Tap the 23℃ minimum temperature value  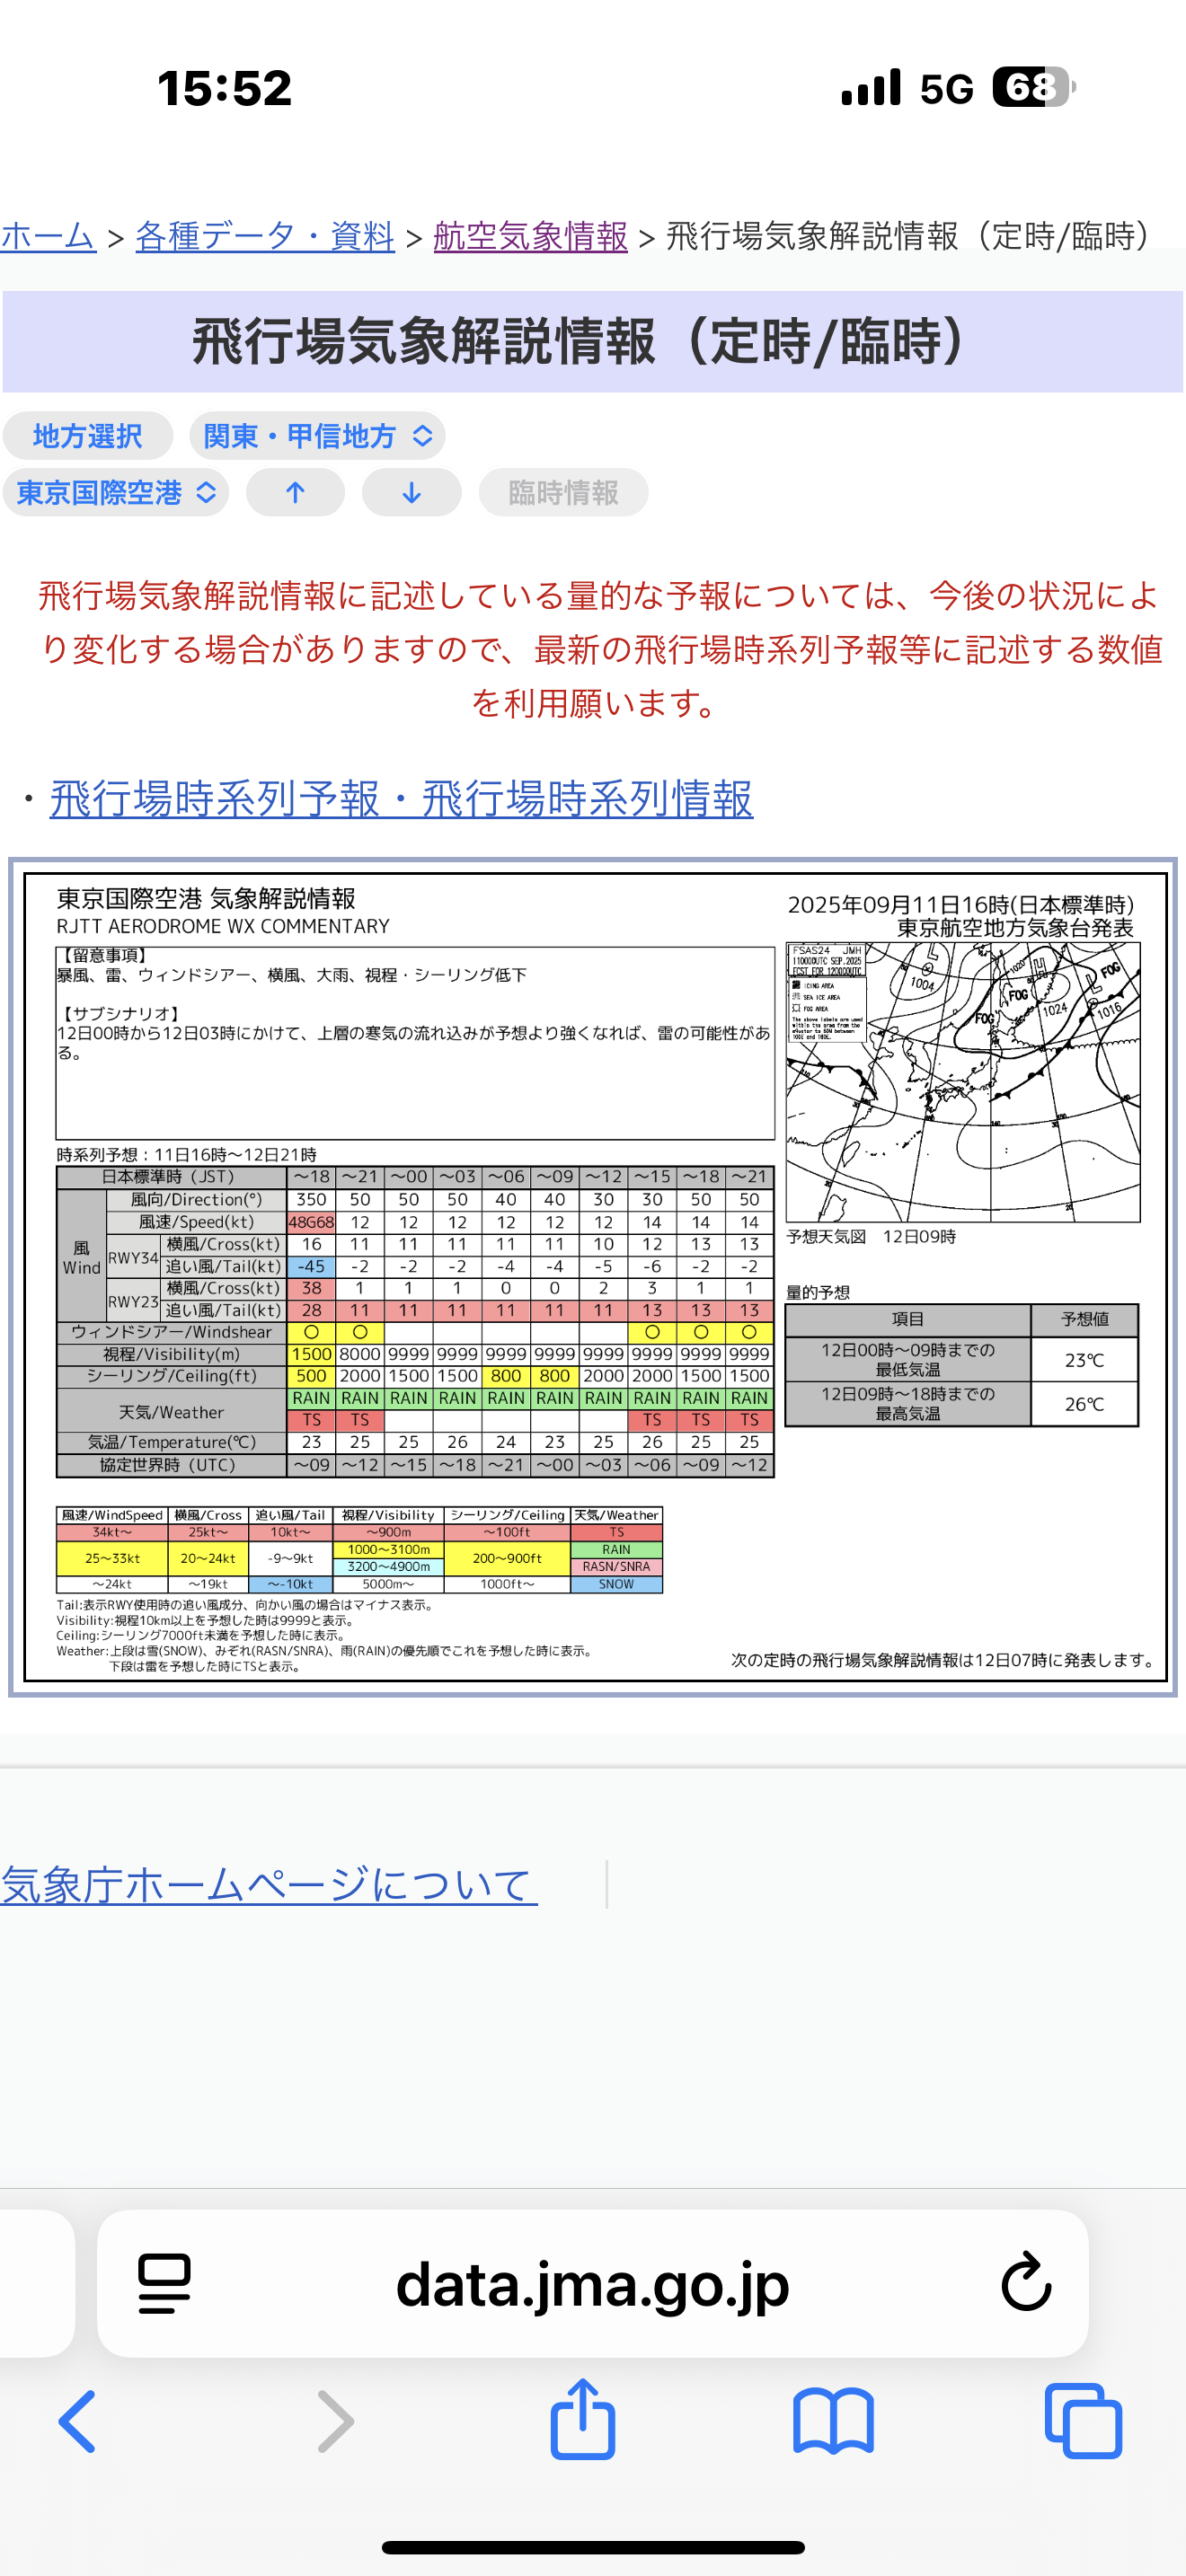tap(1084, 1360)
